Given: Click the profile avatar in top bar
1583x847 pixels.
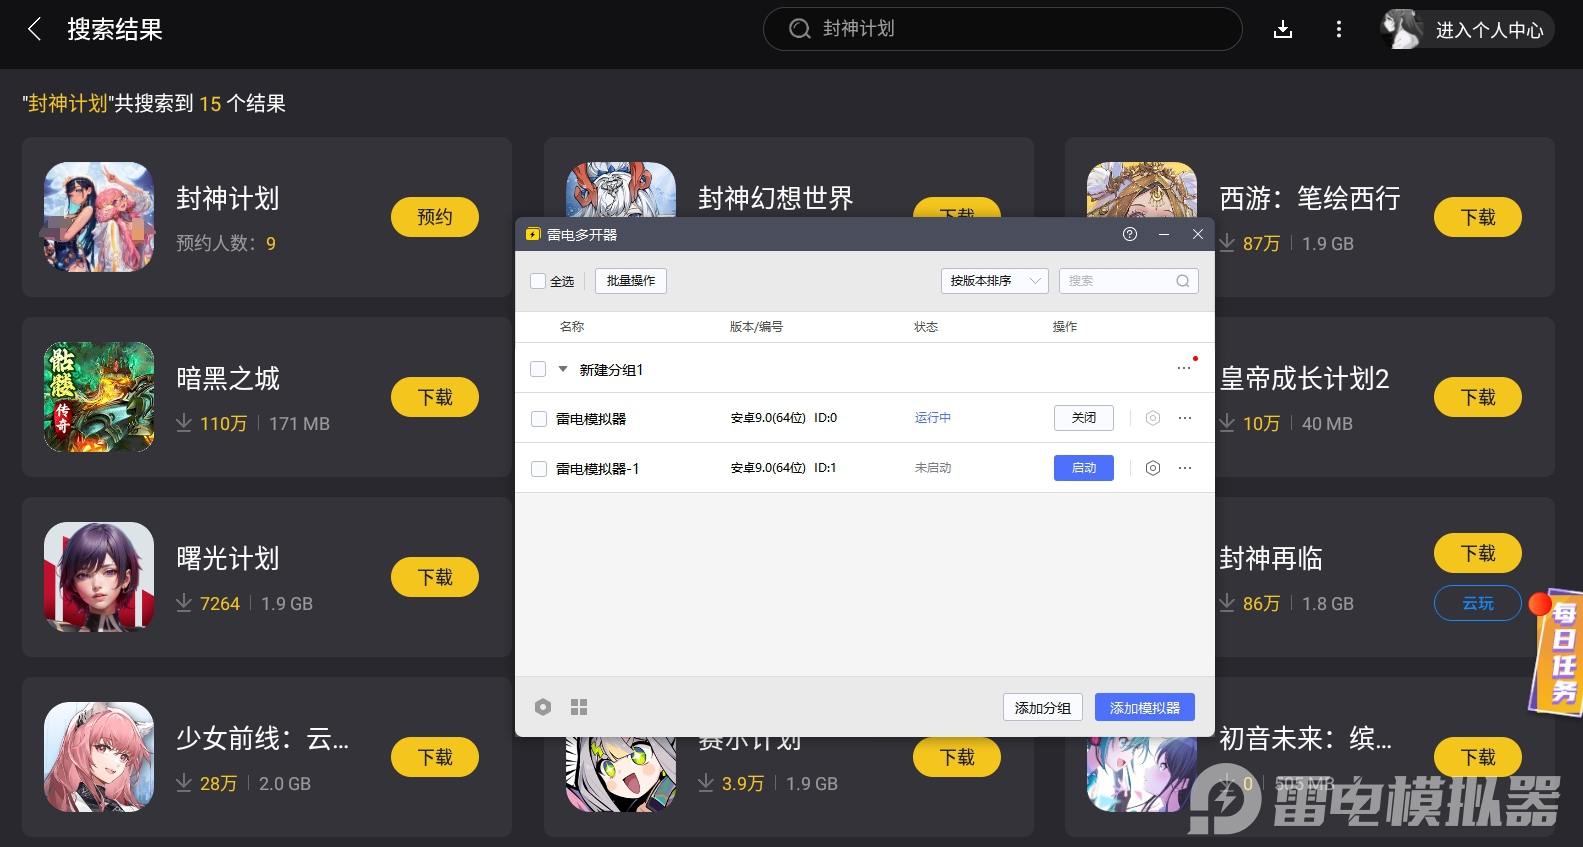Looking at the screenshot, I should [1402, 29].
